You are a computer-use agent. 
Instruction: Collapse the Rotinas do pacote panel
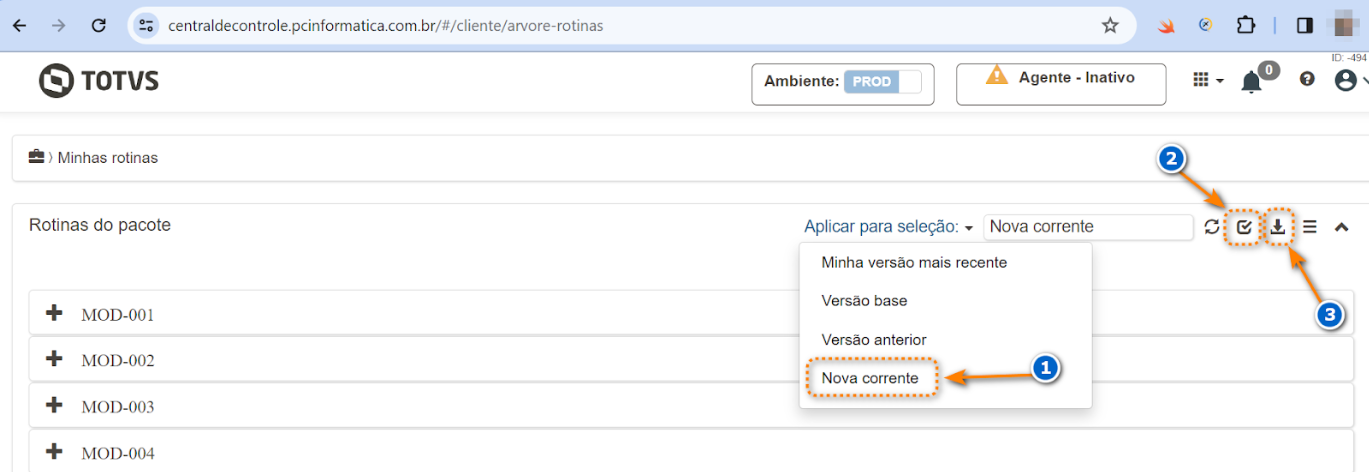click(x=1342, y=227)
